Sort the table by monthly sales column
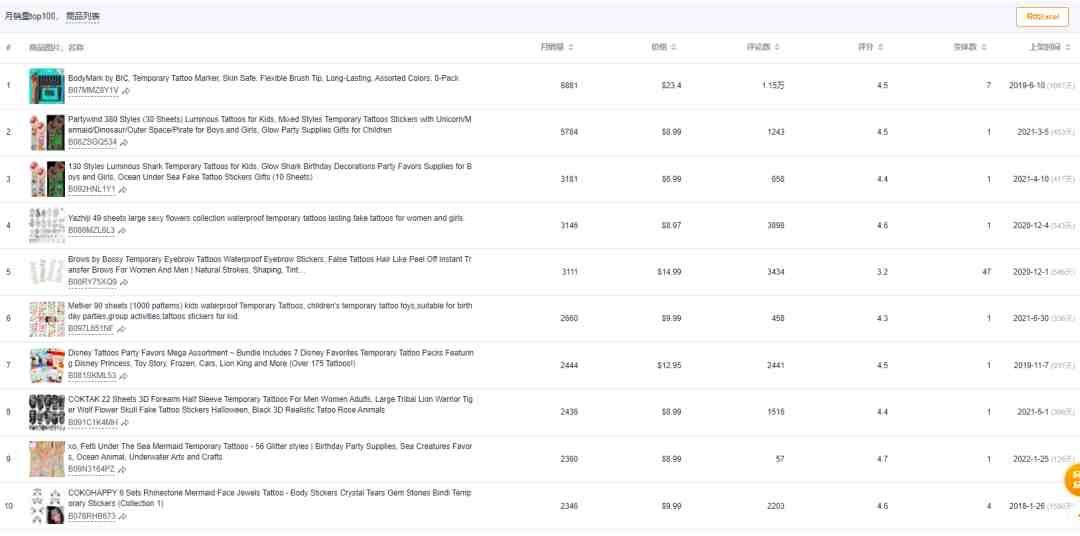Viewport: 1080px width, 536px height. tap(557, 47)
